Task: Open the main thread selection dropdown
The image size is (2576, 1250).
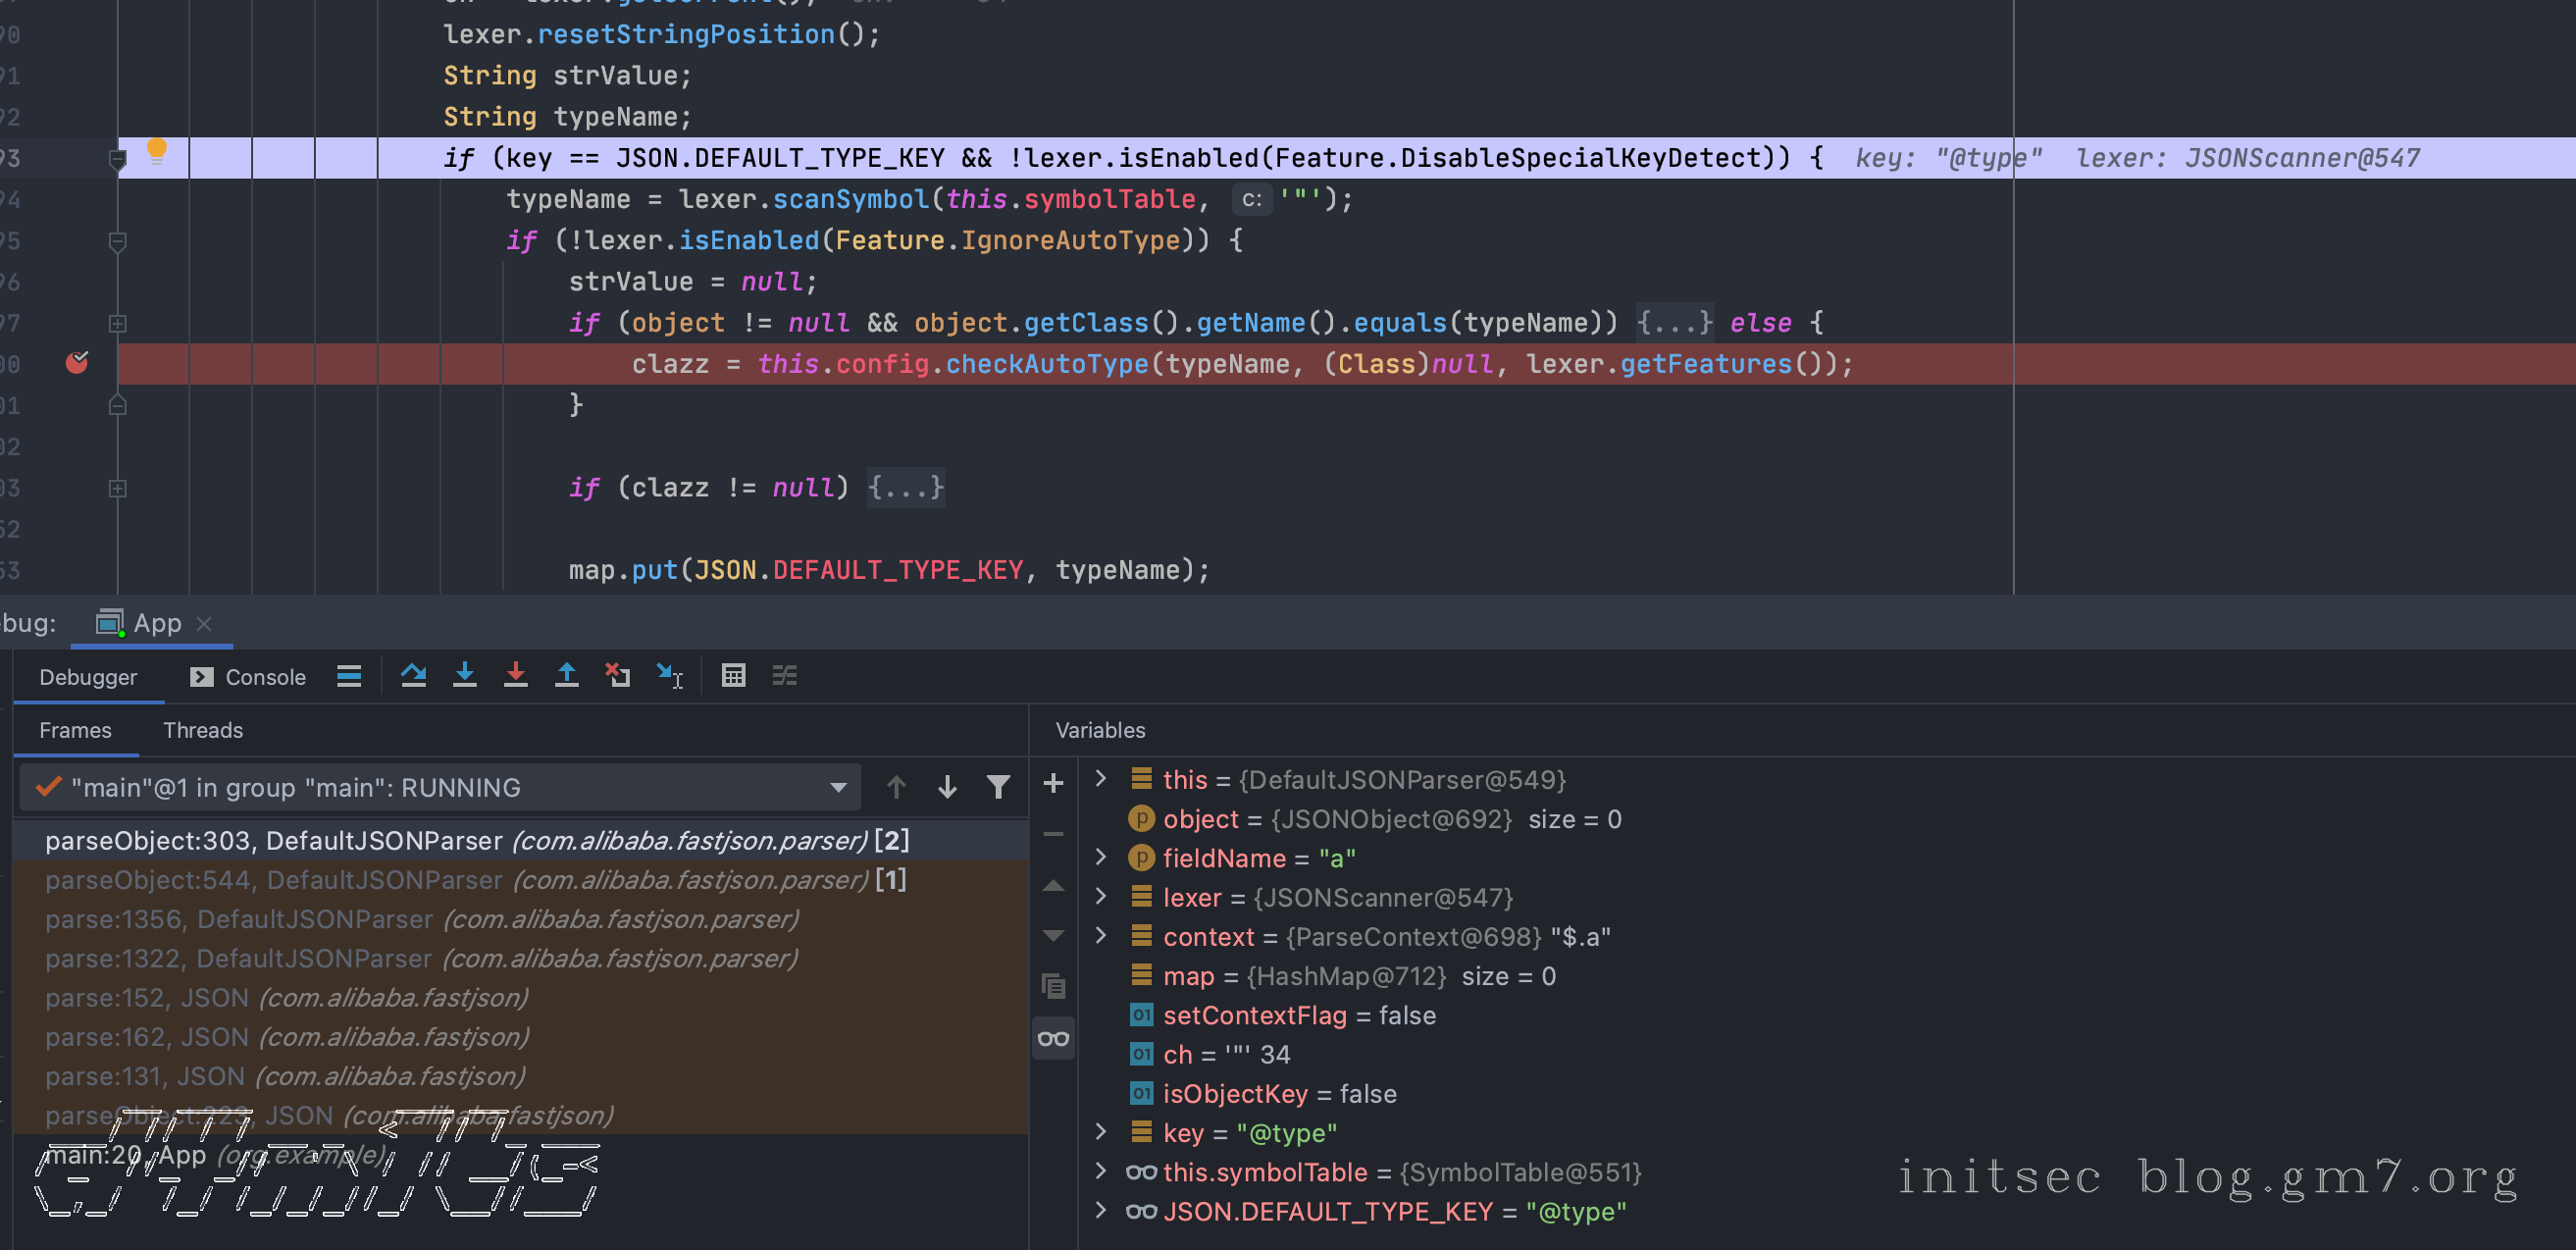Action: coord(838,788)
